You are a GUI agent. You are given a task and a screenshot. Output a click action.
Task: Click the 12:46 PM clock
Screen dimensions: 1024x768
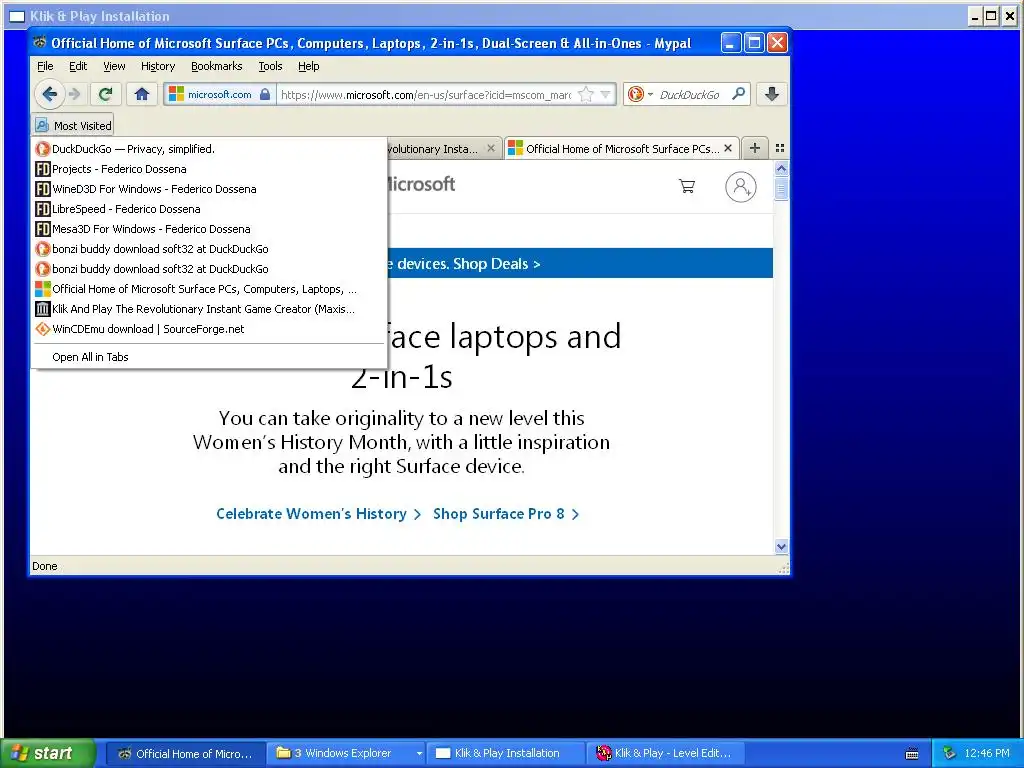point(987,754)
